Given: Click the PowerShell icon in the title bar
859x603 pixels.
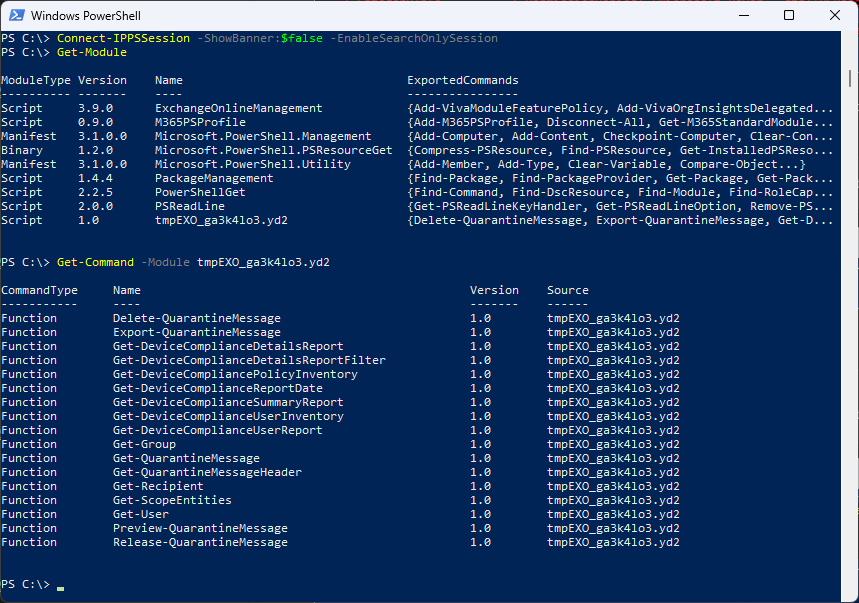Looking at the screenshot, I should tap(16, 15).
